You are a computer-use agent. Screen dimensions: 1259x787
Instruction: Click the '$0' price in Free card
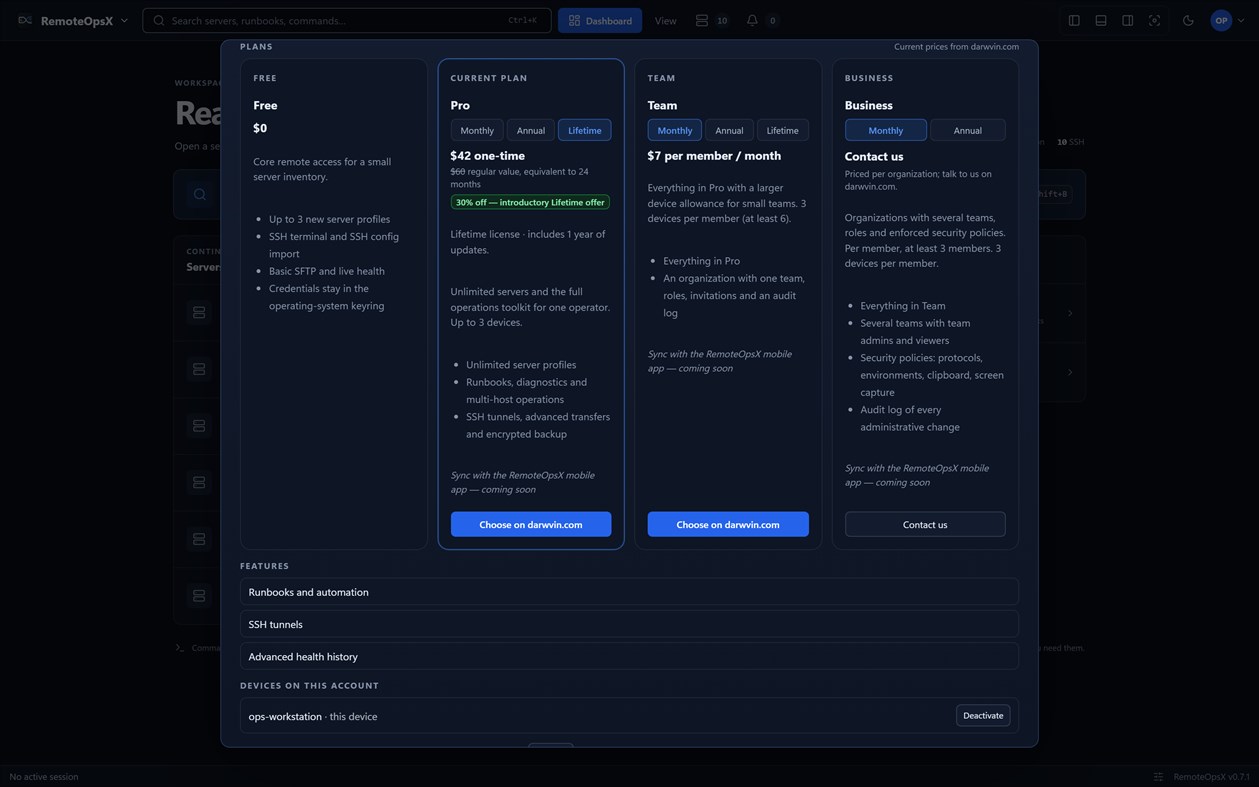pyautogui.click(x=260, y=128)
